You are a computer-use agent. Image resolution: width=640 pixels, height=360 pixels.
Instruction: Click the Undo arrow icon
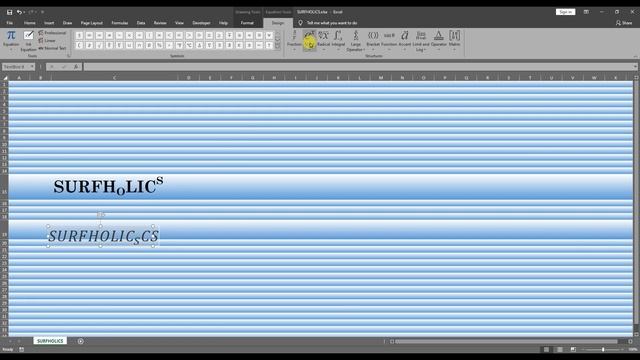point(19,12)
